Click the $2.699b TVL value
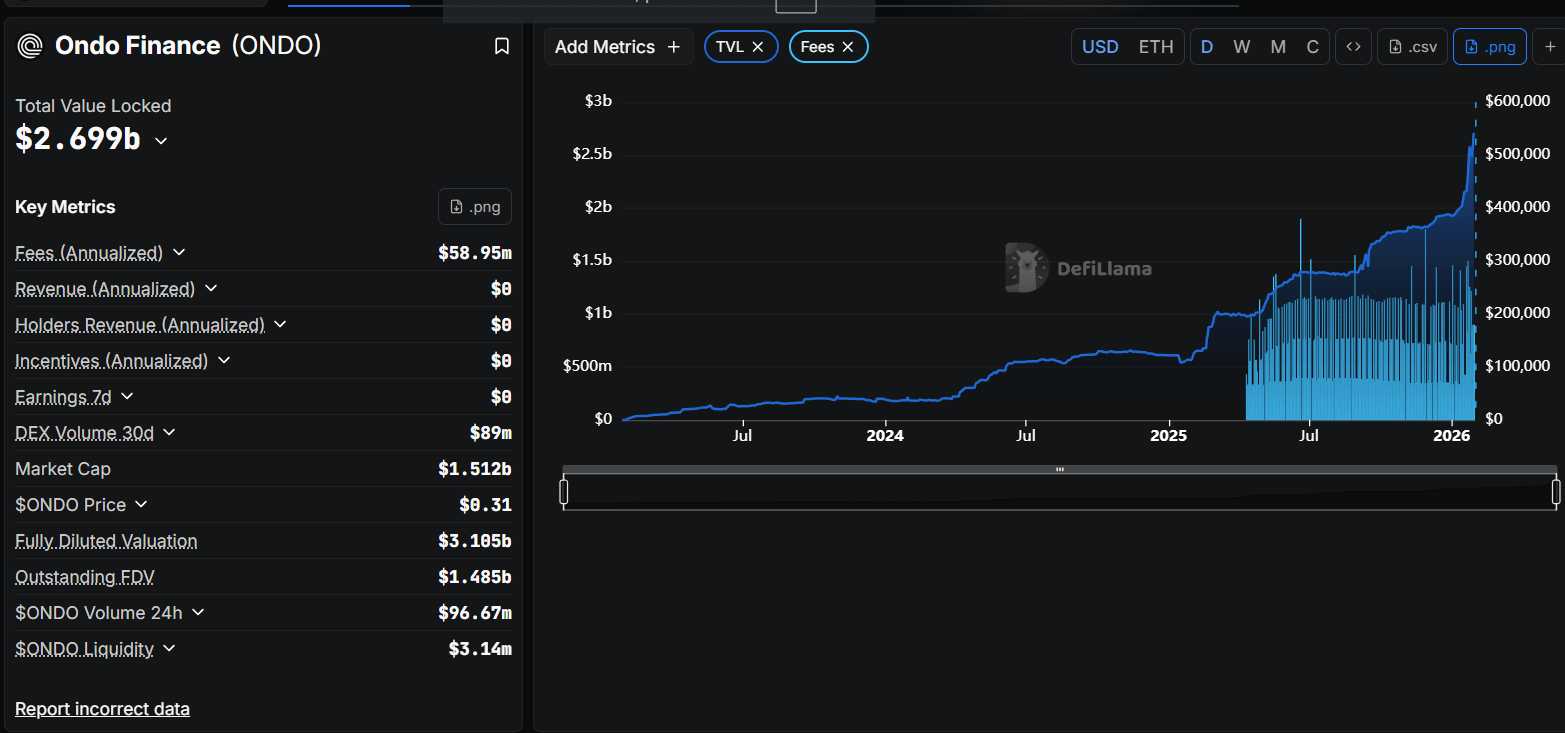 (78, 139)
